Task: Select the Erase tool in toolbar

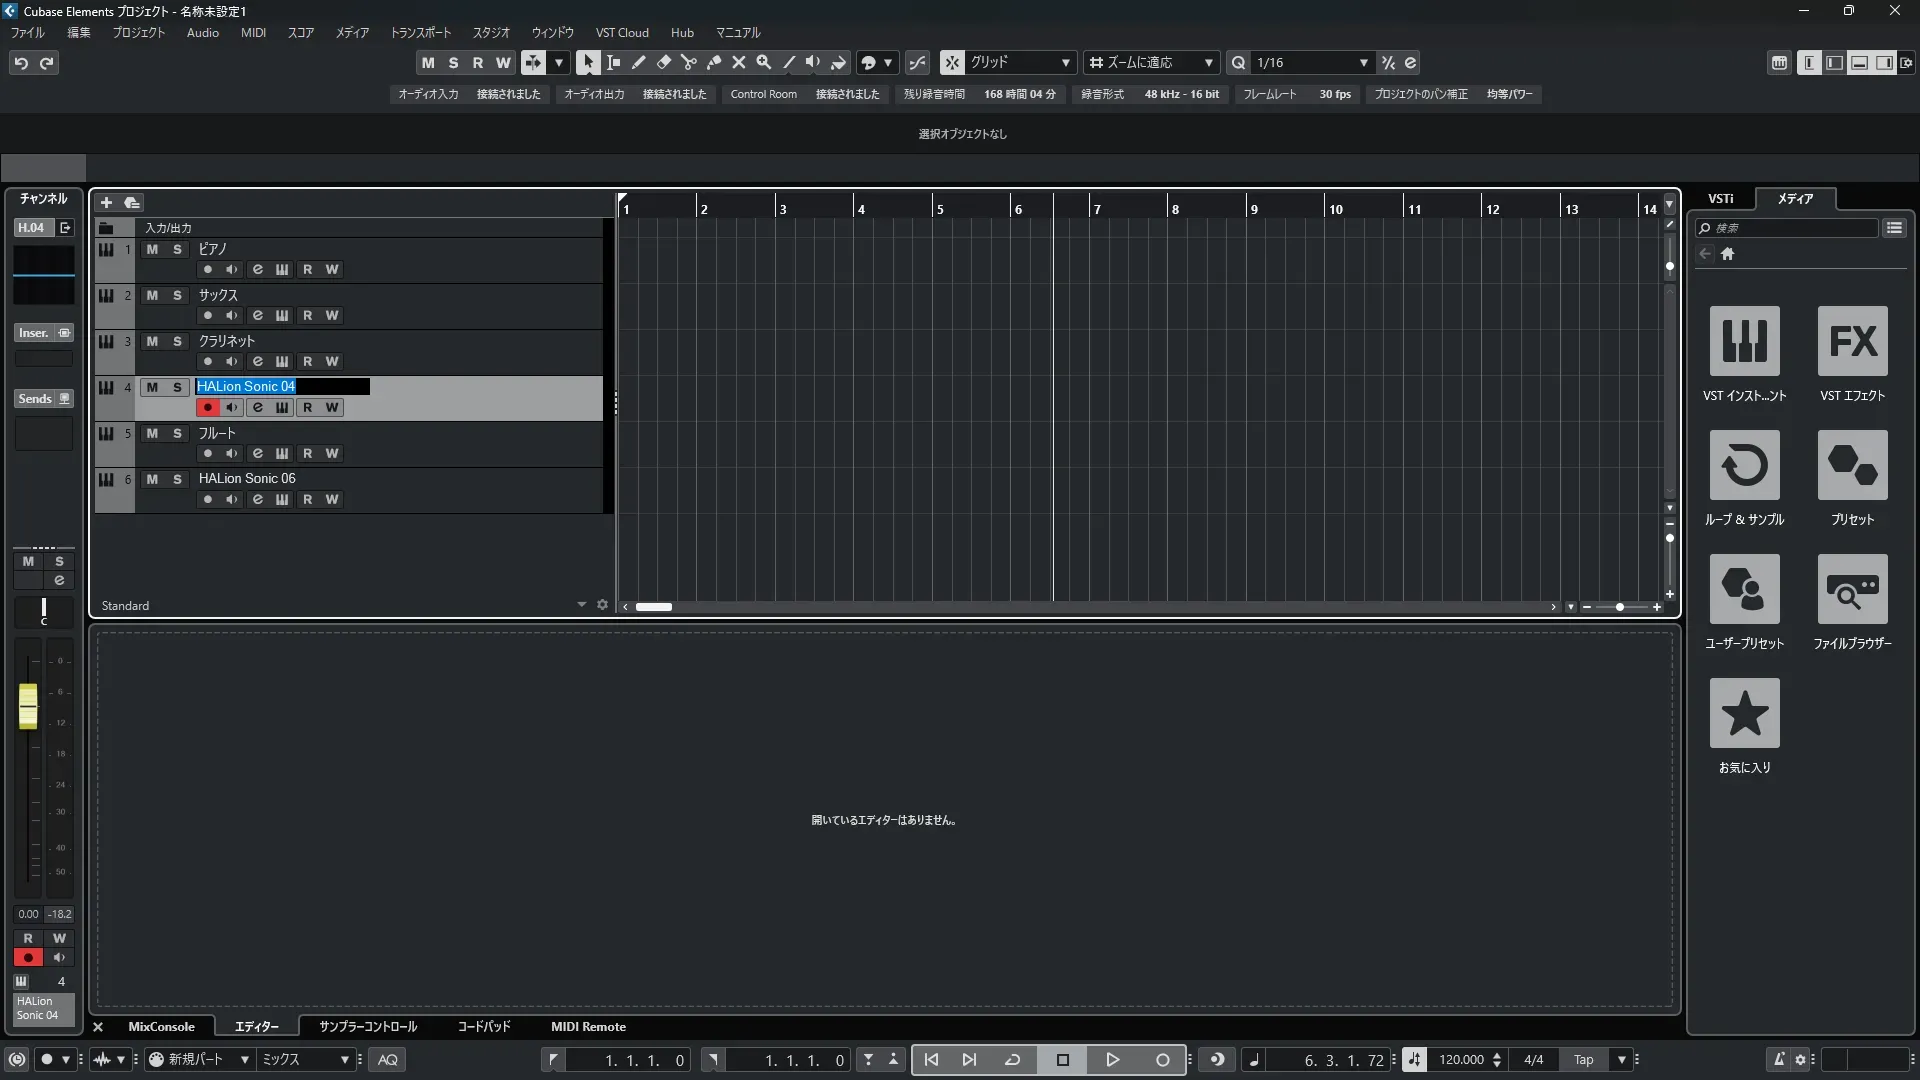Action: click(664, 62)
